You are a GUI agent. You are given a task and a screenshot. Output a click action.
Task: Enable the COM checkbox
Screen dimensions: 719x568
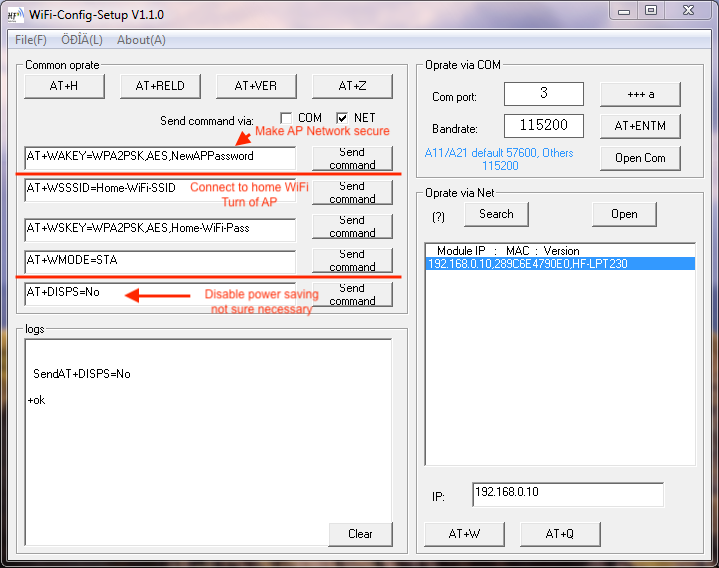[x=286, y=118]
